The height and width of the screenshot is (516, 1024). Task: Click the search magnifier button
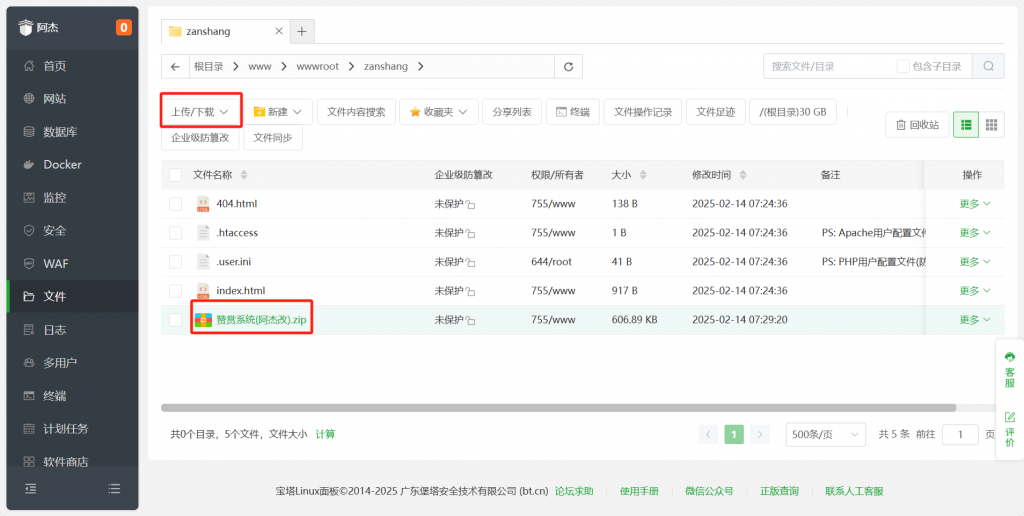tap(989, 66)
